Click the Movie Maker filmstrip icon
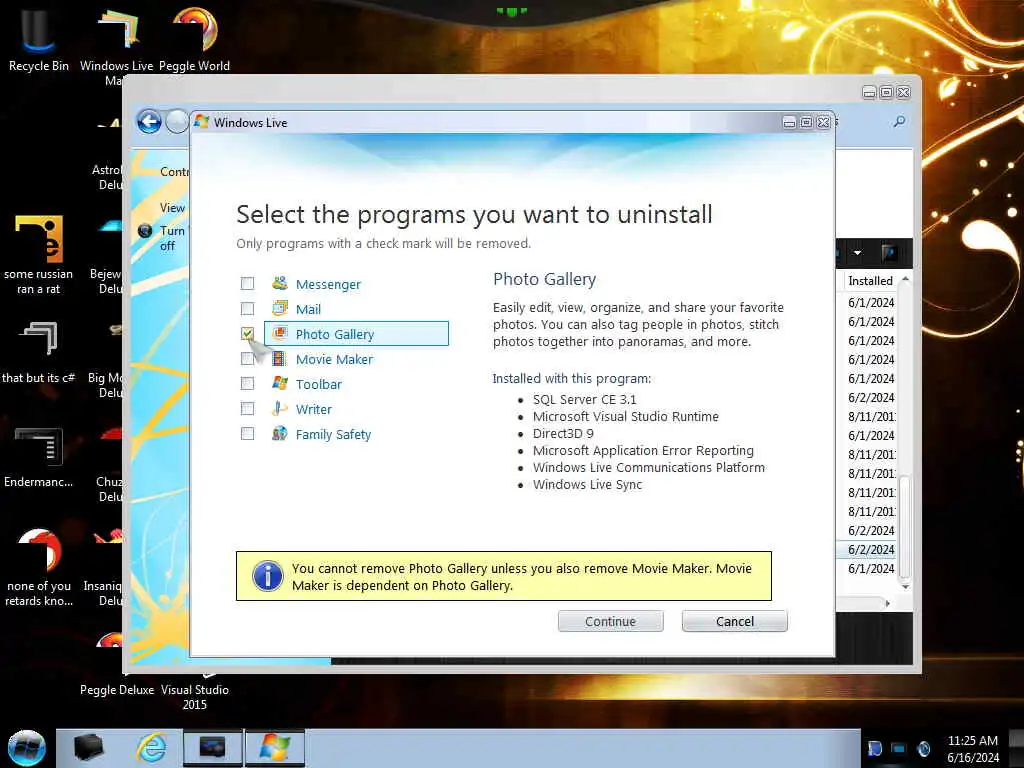The width and height of the screenshot is (1024, 768). 280,359
